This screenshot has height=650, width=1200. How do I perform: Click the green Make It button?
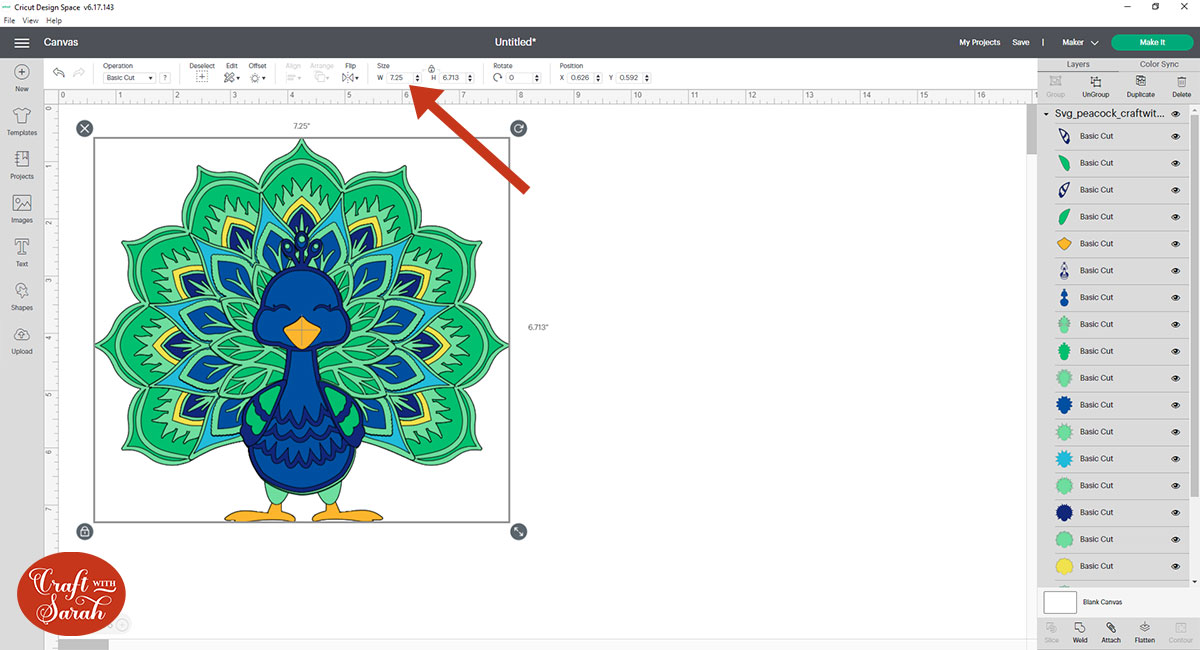point(1152,42)
